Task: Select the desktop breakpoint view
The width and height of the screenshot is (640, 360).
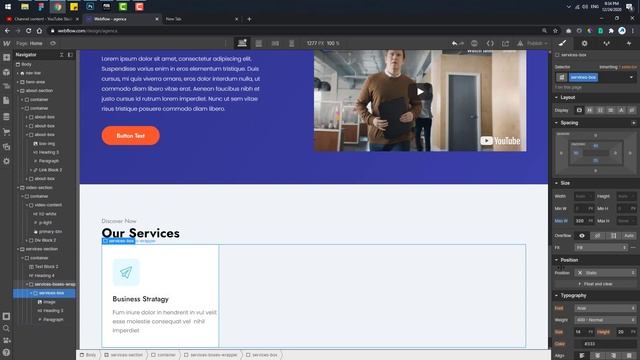Action: coord(242,43)
